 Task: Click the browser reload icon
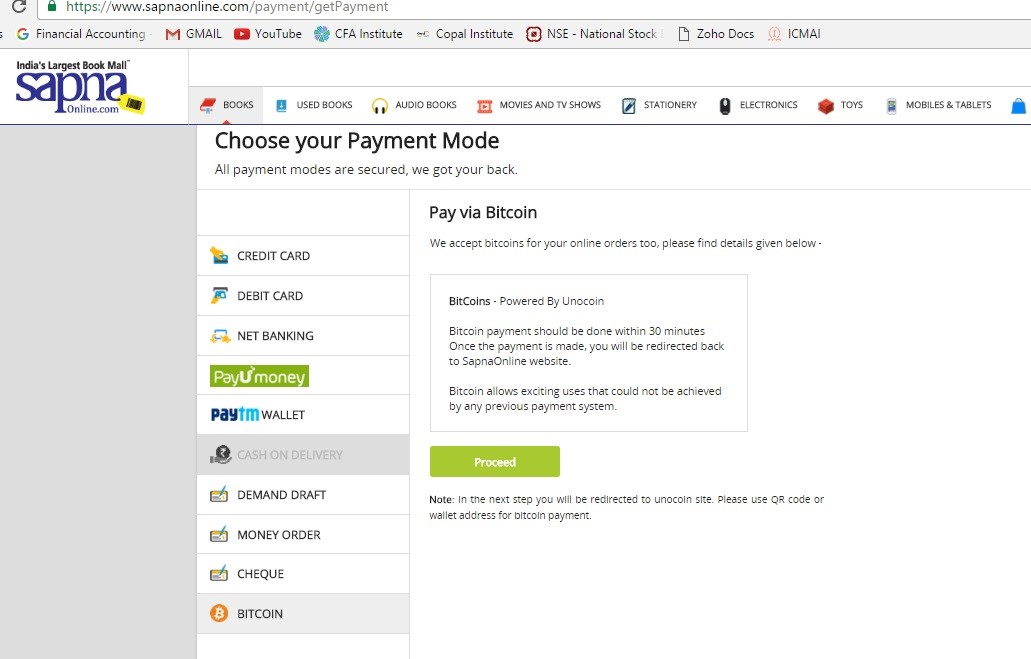point(19,7)
